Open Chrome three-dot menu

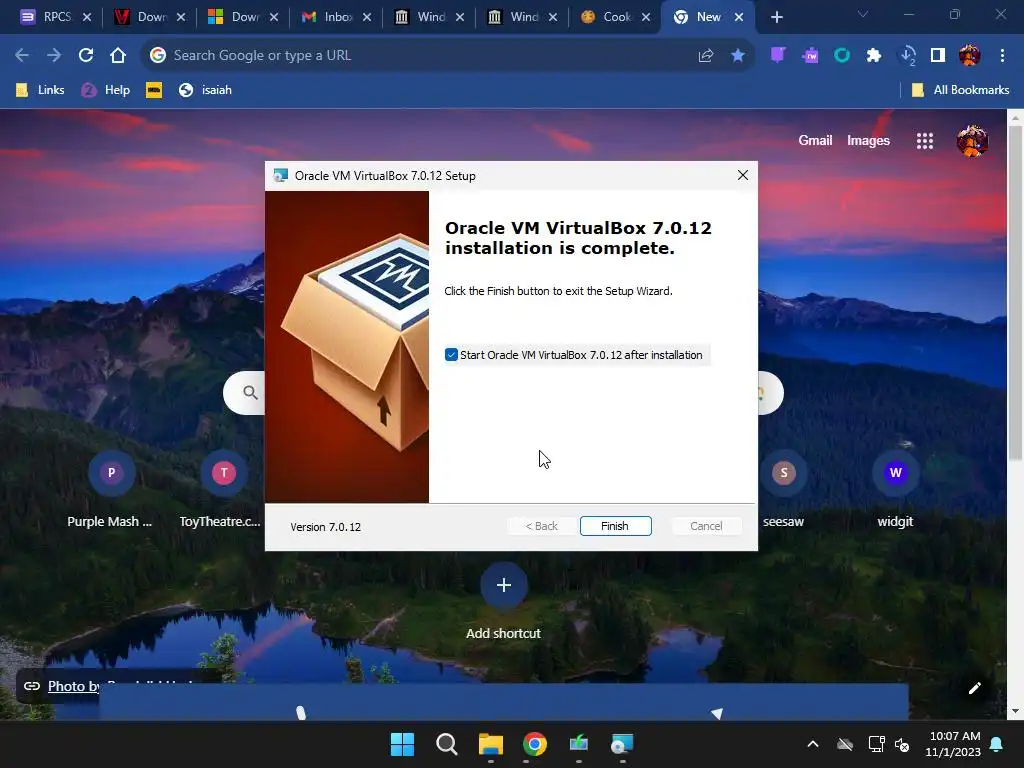click(x=1002, y=56)
